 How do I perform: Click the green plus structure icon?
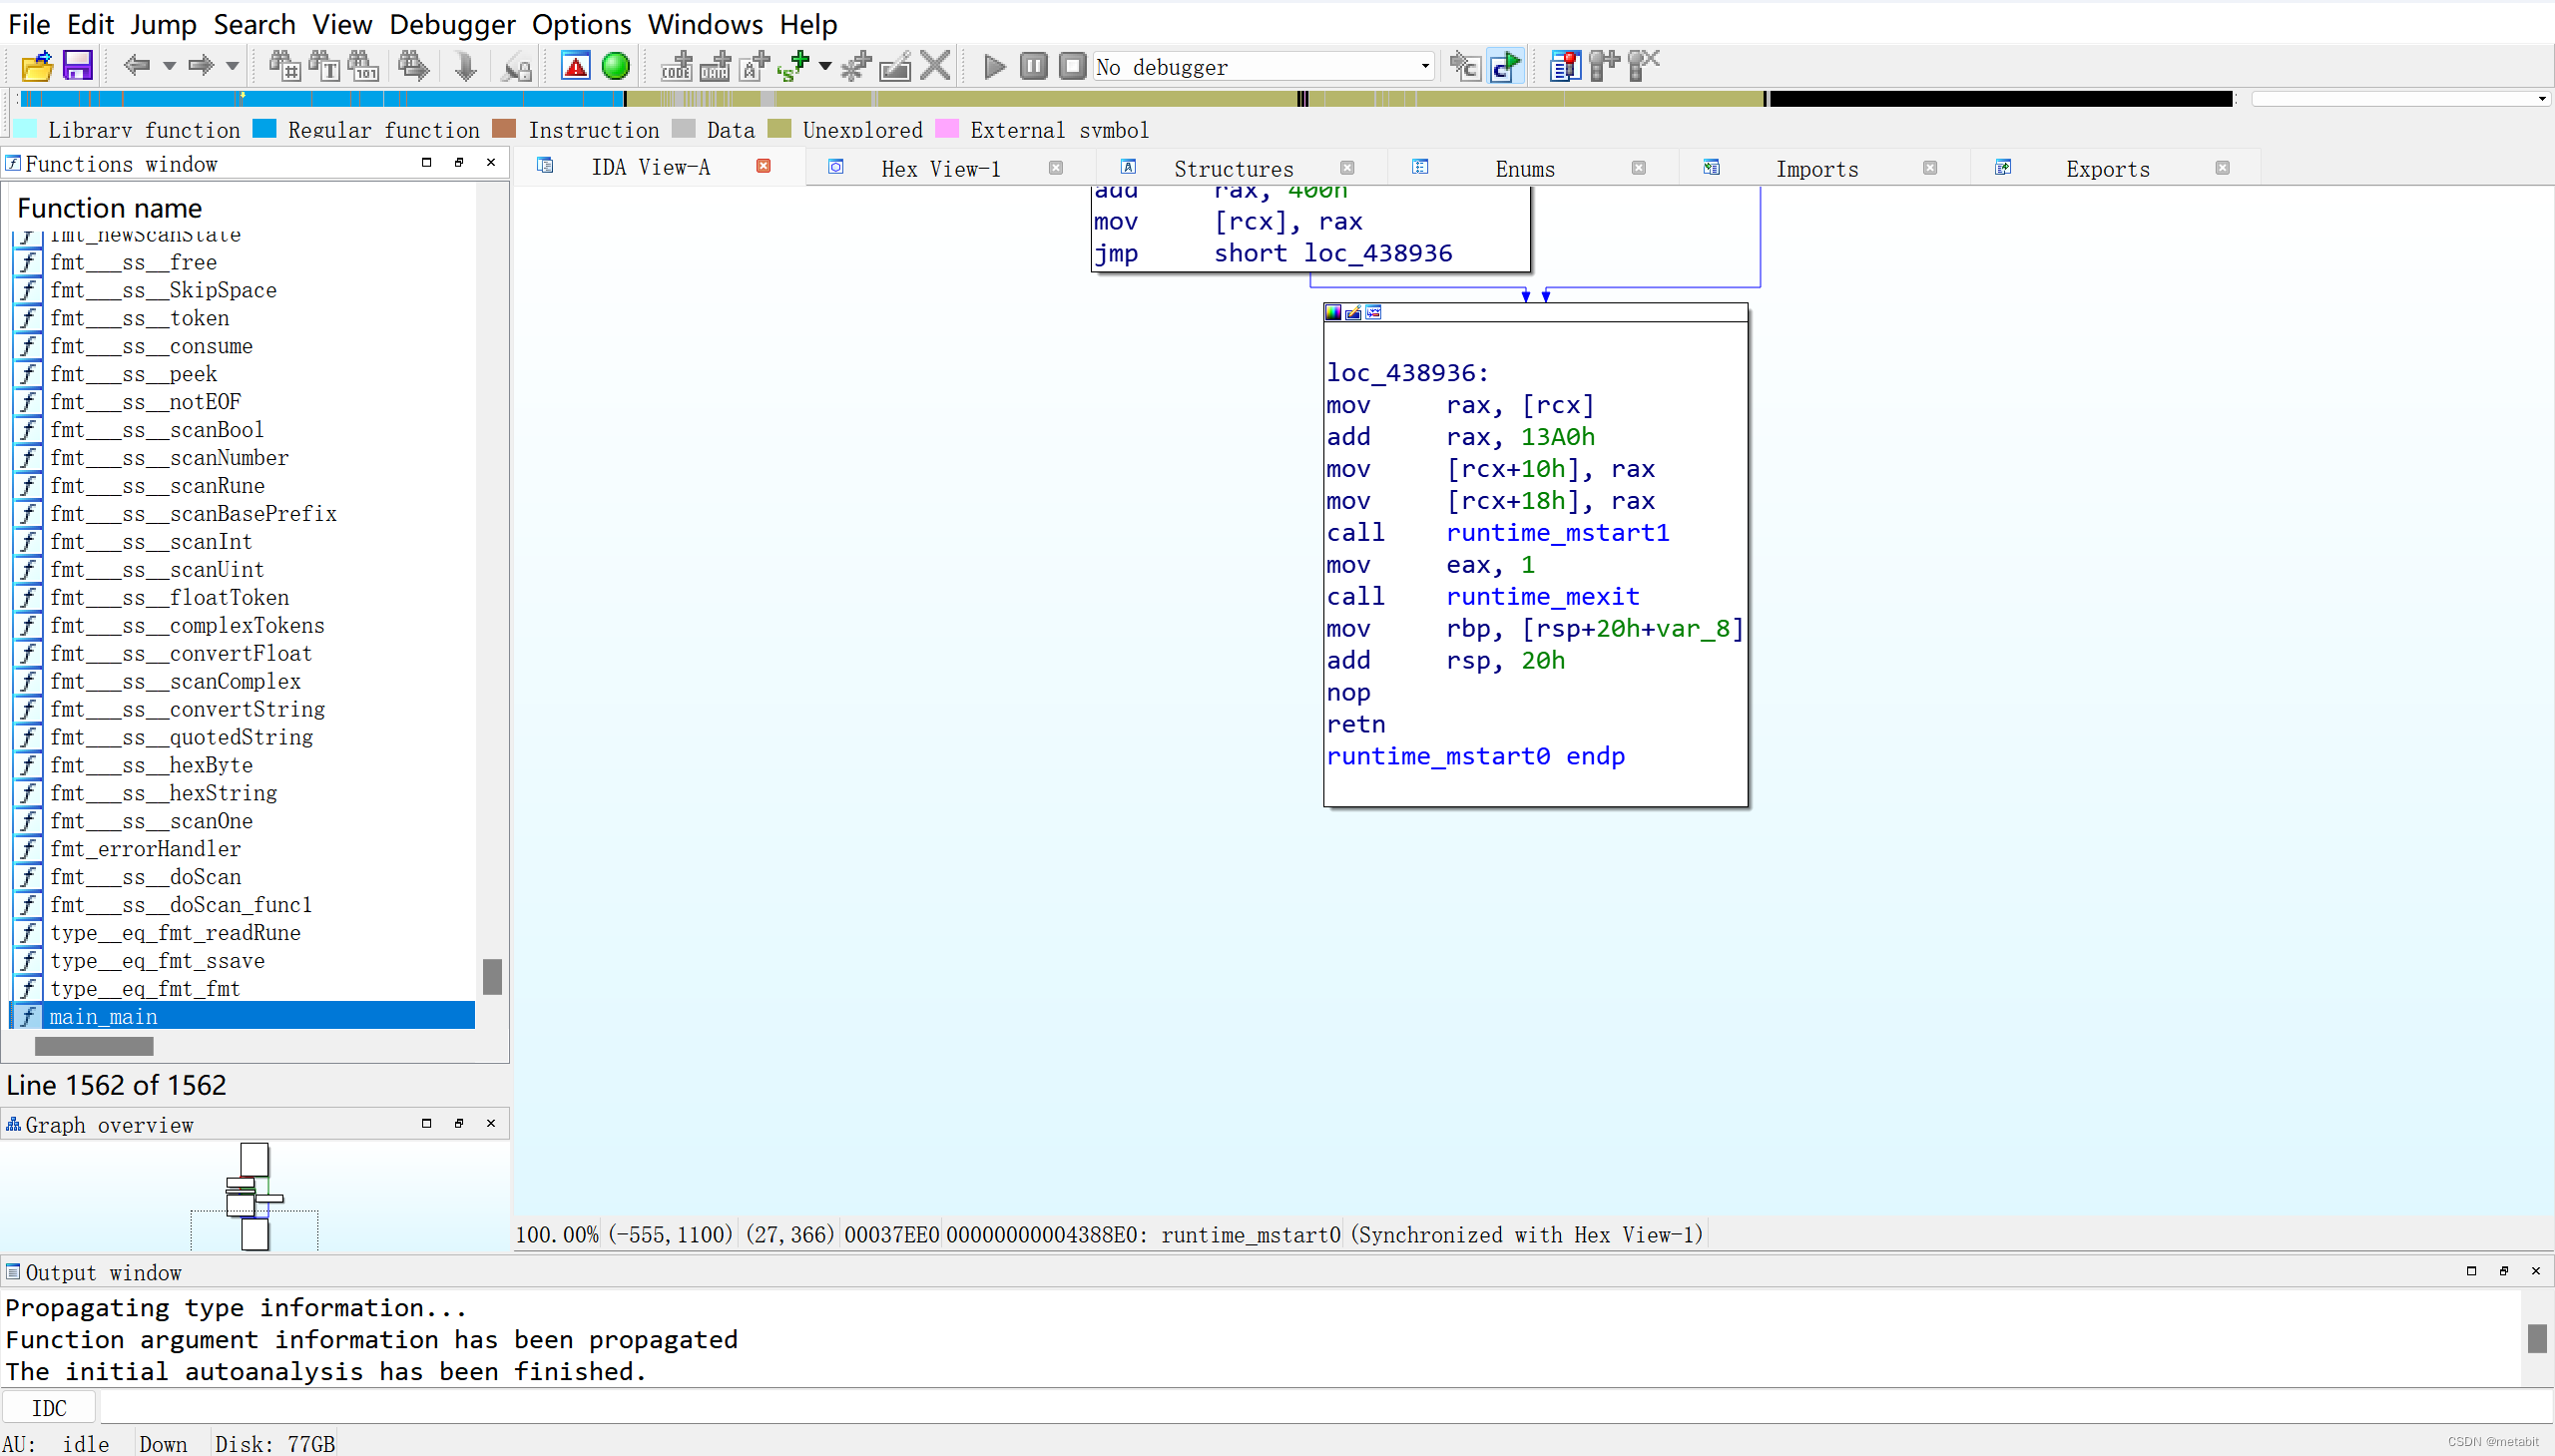[x=794, y=67]
